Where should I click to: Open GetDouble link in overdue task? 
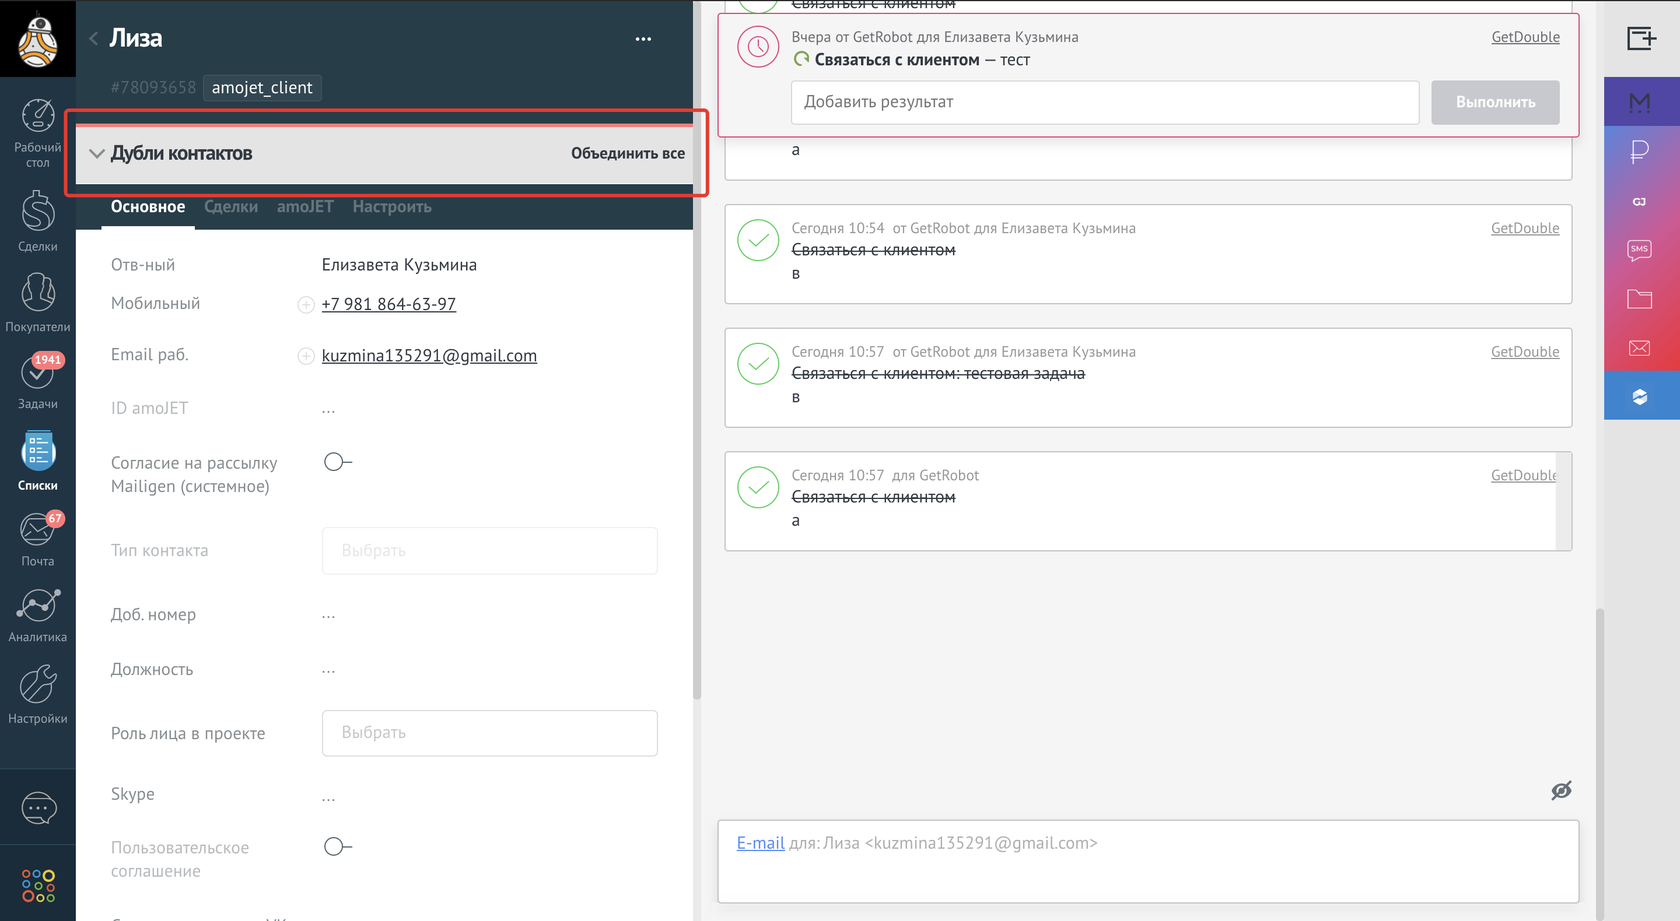[x=1525, y=37]
